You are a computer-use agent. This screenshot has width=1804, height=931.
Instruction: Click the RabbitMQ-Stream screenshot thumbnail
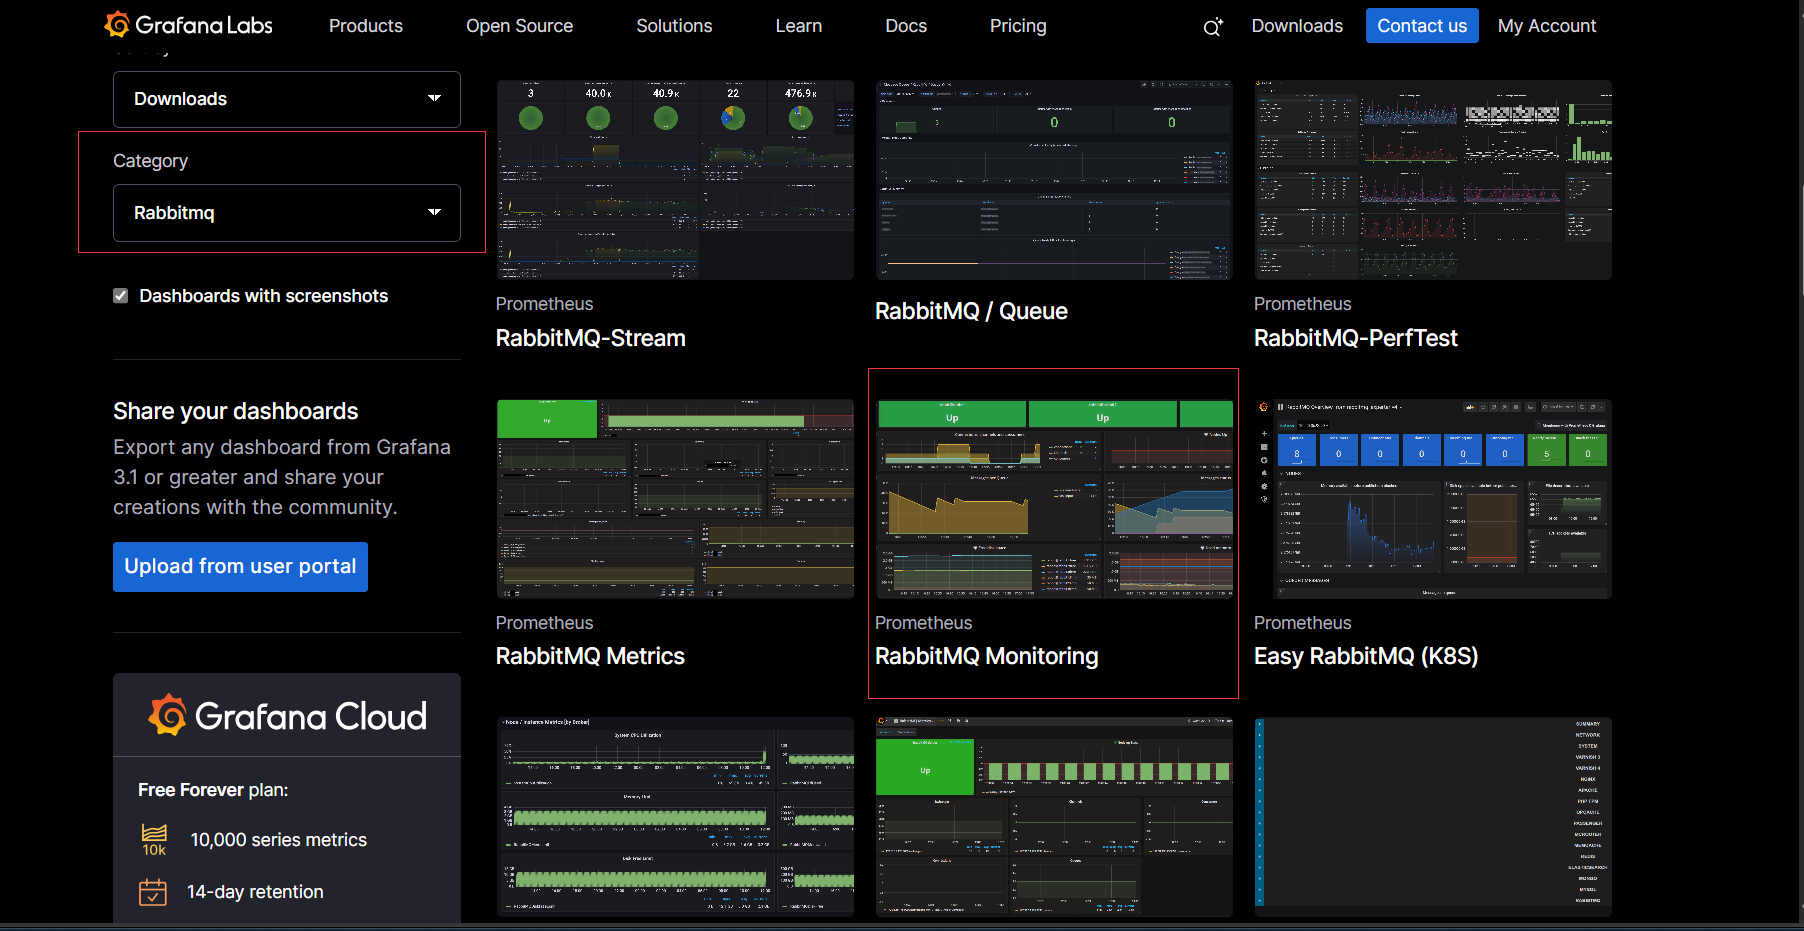coord(675,180)
